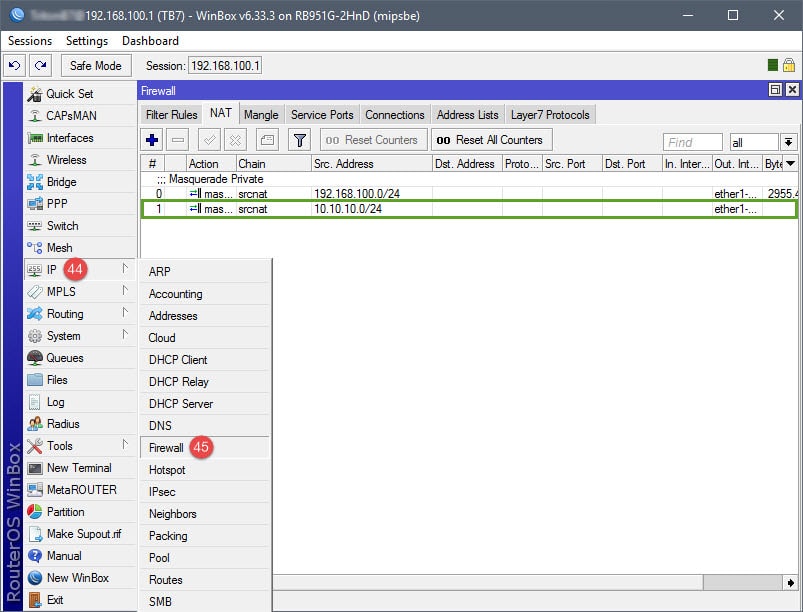Screen dimensions: 803x612
Task: Open Bridge in the sidebar
Action: pyautogui.click(x=80, y=182)
